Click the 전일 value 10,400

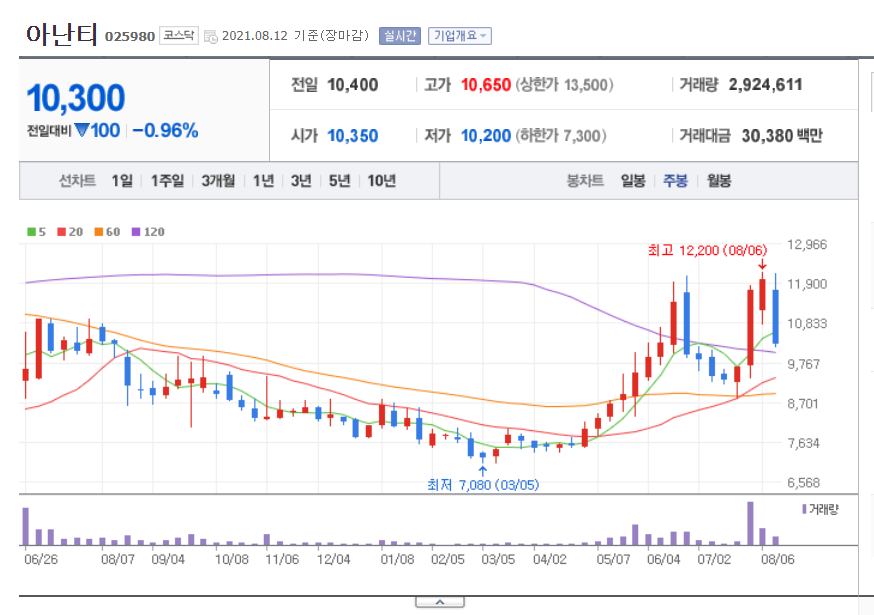pos(353,85)
